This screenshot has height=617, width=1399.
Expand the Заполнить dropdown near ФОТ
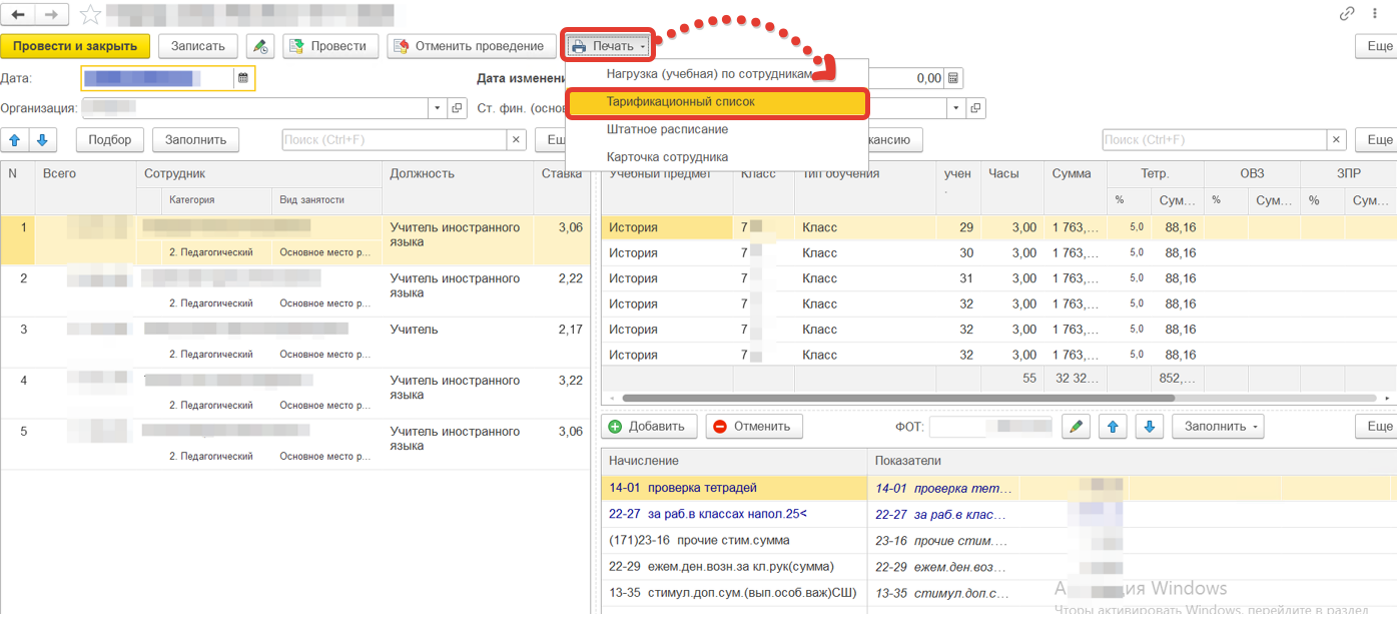(1217, 427)
